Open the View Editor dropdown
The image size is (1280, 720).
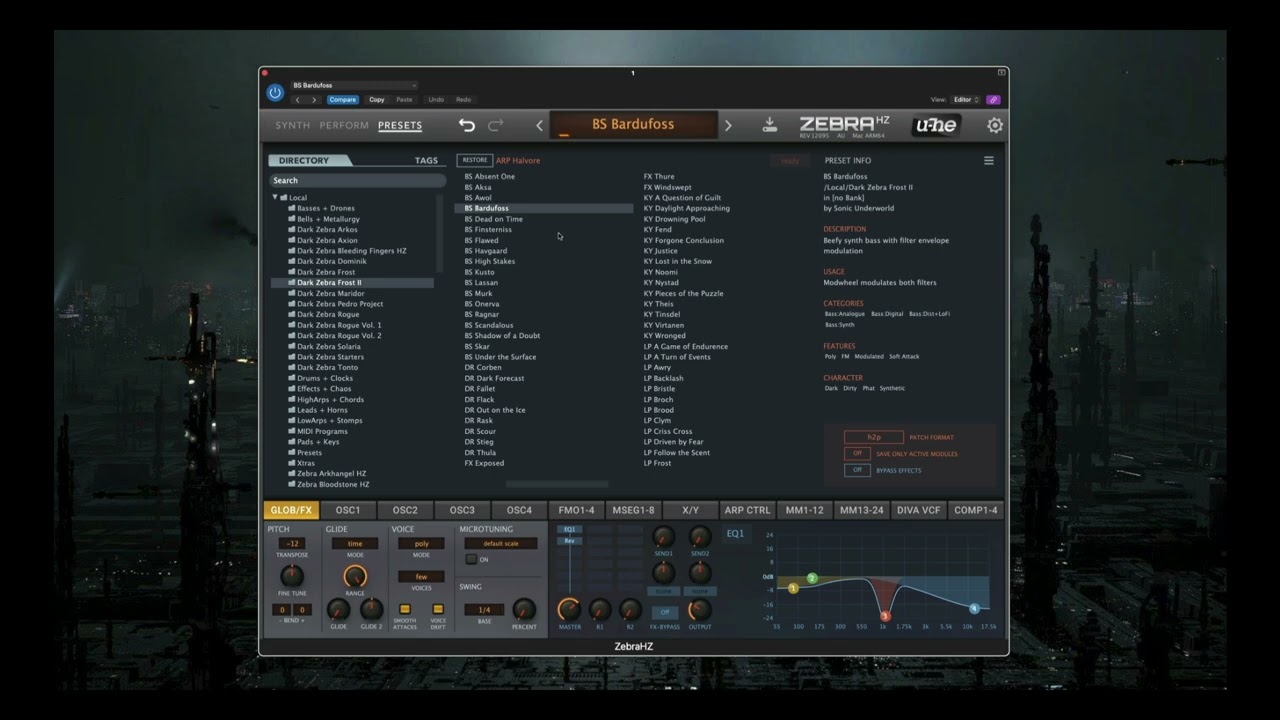(966, 100)
